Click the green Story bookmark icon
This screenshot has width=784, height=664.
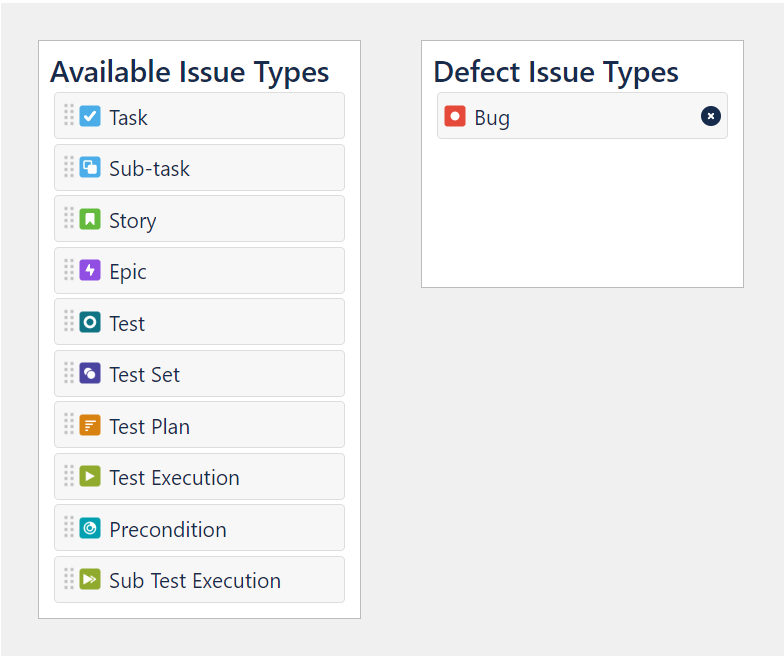(90, 219)
